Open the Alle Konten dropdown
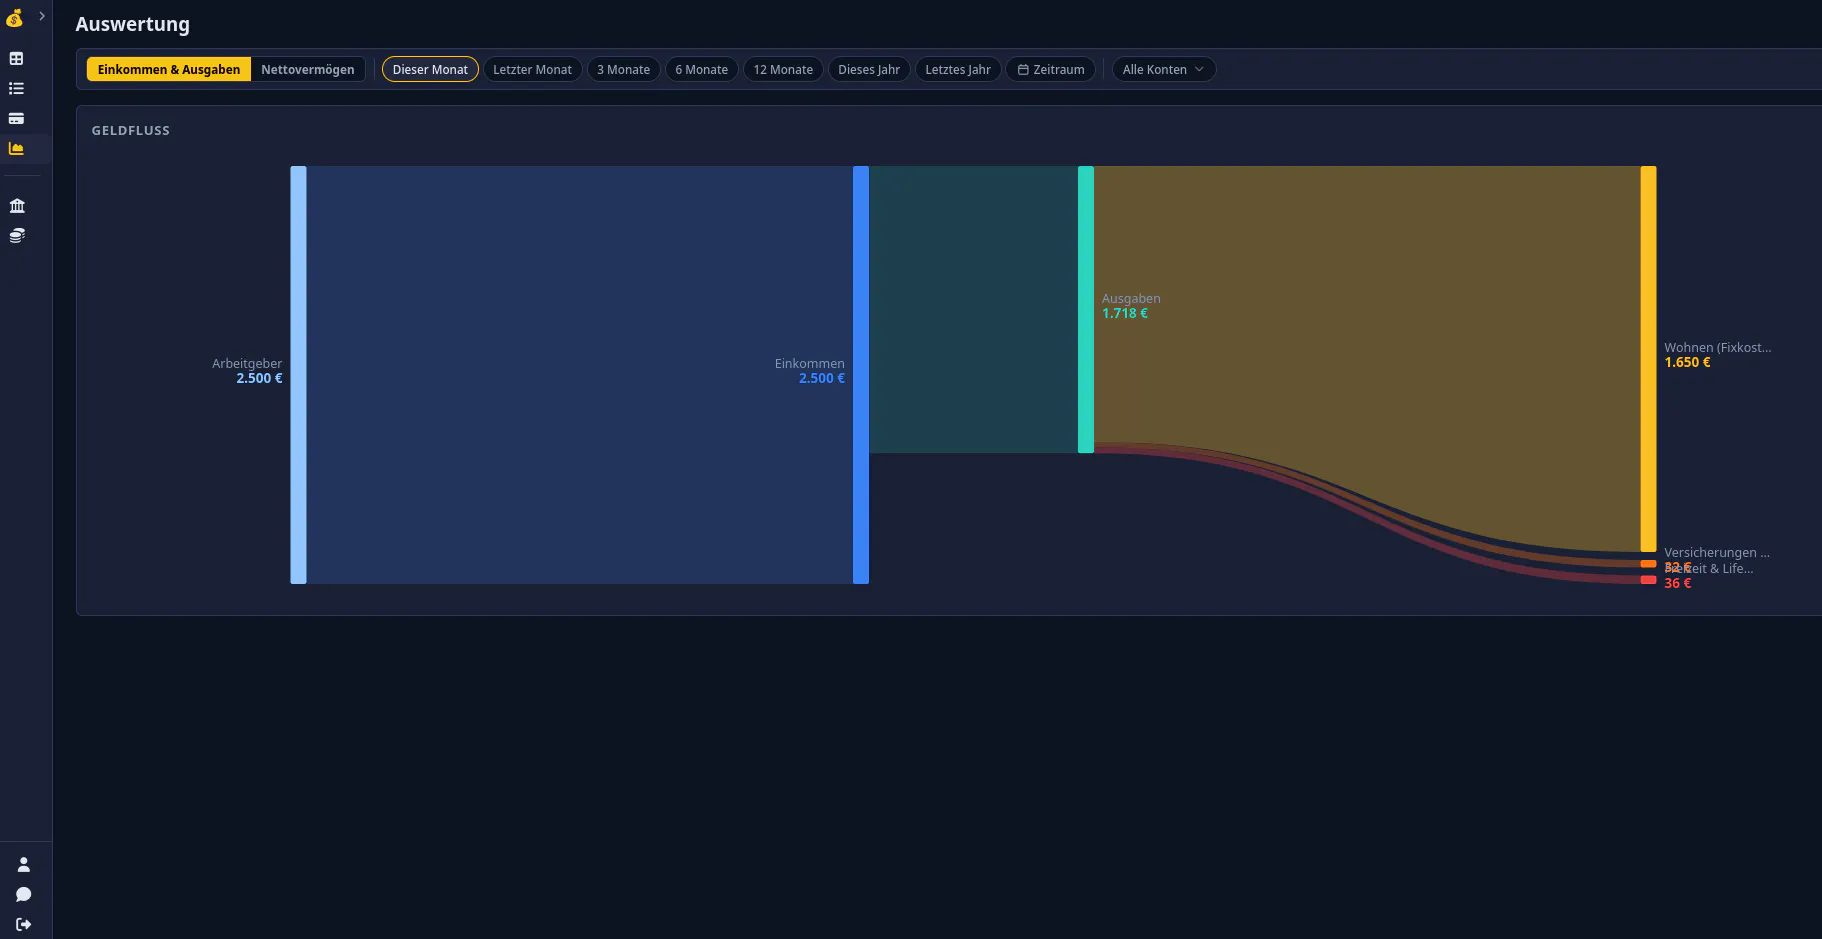The height and width of the screenshot is (939, 1822). [1164, 69]
